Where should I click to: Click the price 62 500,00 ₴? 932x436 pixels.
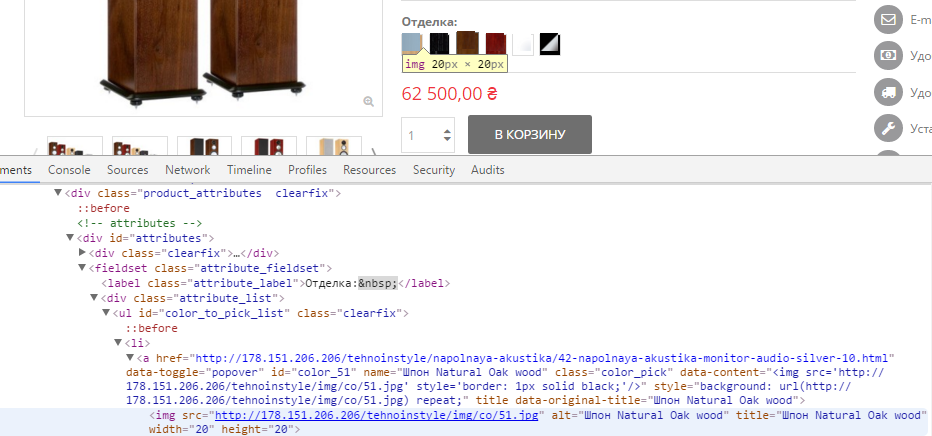pyautogui.click(x=449, y=94)
